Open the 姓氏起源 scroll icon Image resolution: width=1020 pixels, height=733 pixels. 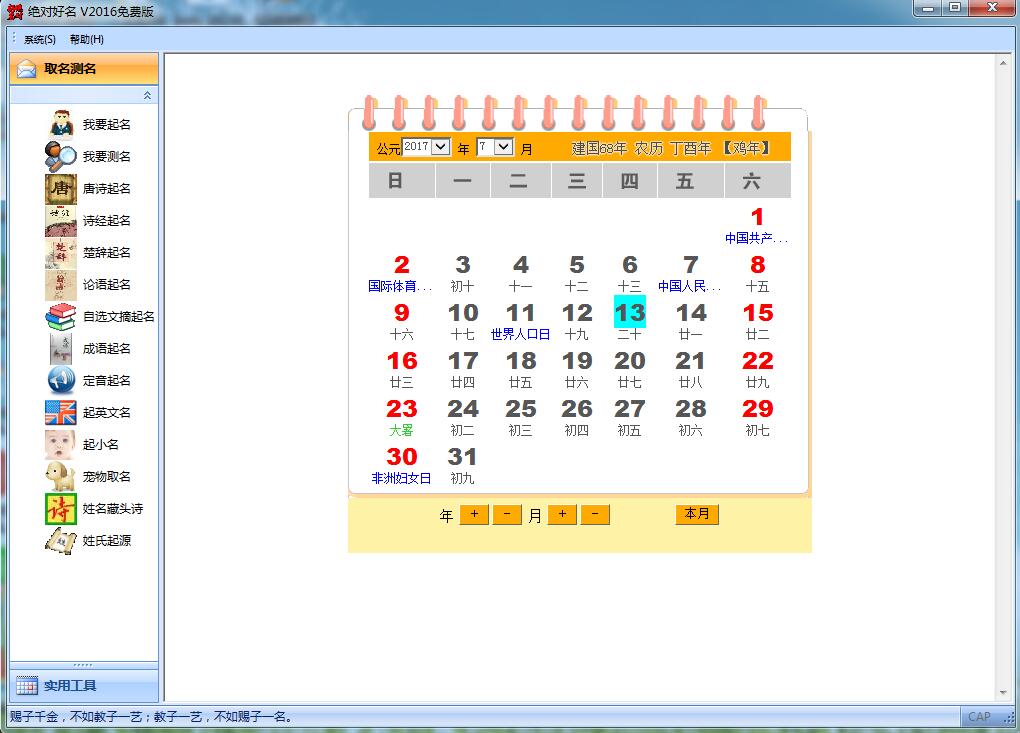(x=61, y=540)
